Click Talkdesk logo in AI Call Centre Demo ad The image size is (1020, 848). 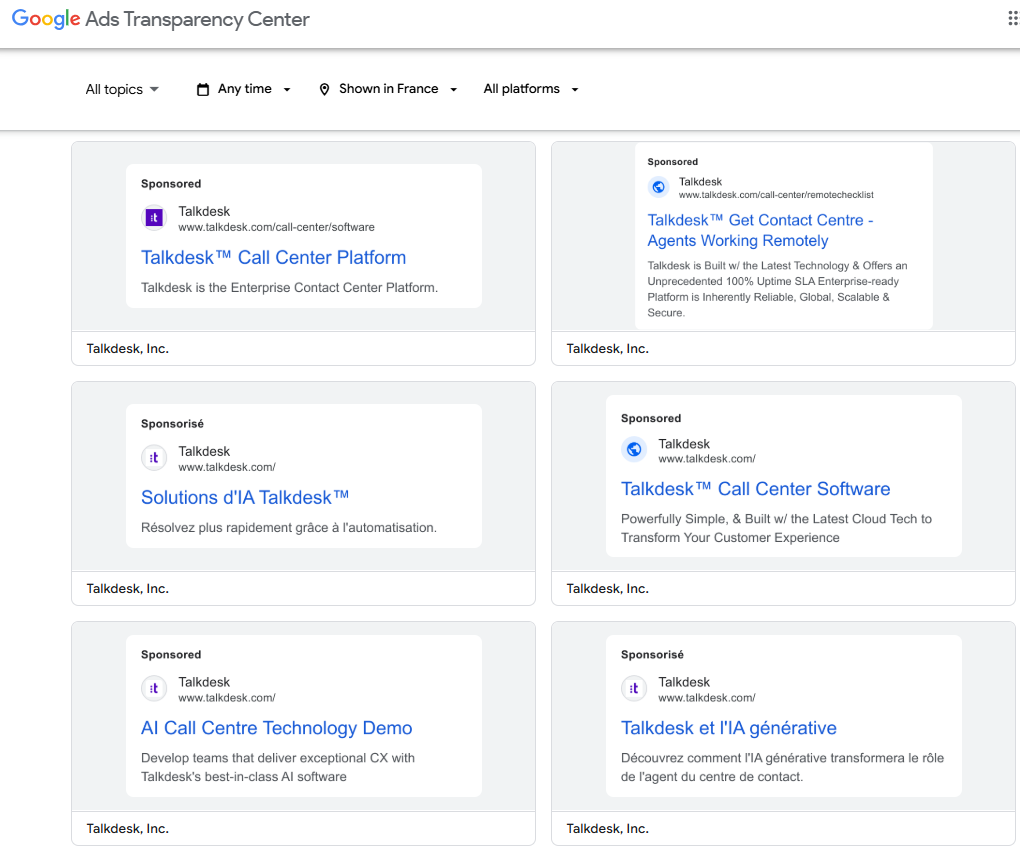point(154,689)
